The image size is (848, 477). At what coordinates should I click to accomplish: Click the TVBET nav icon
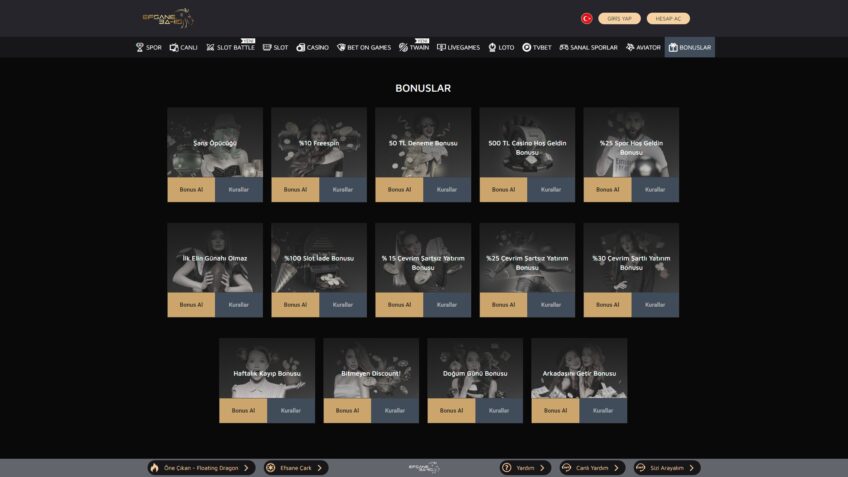click(527, 47)
